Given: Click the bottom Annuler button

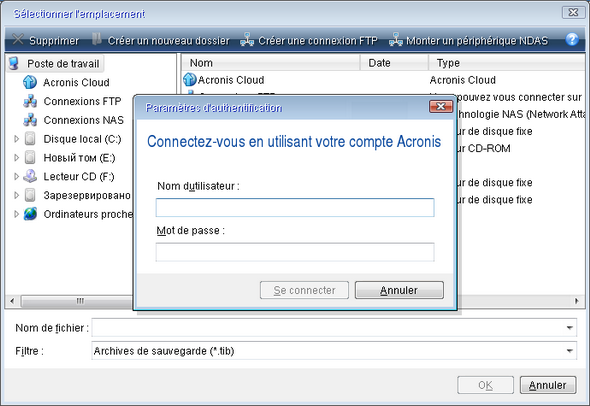Looking at the screenshot, I should pyautogui.click(x=547, y=385).
